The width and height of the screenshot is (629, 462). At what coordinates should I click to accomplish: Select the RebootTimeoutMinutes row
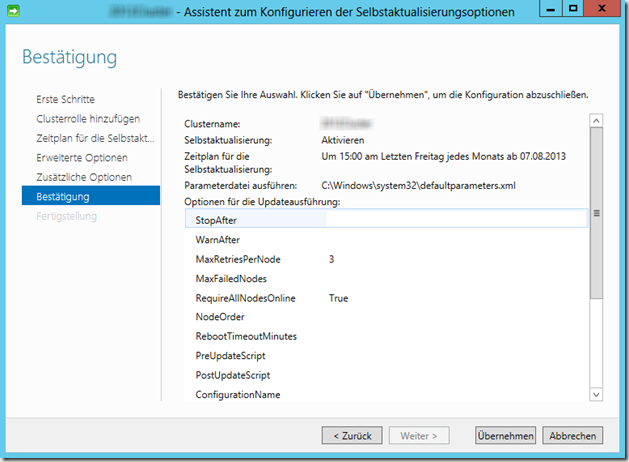(x=386, y=336)
